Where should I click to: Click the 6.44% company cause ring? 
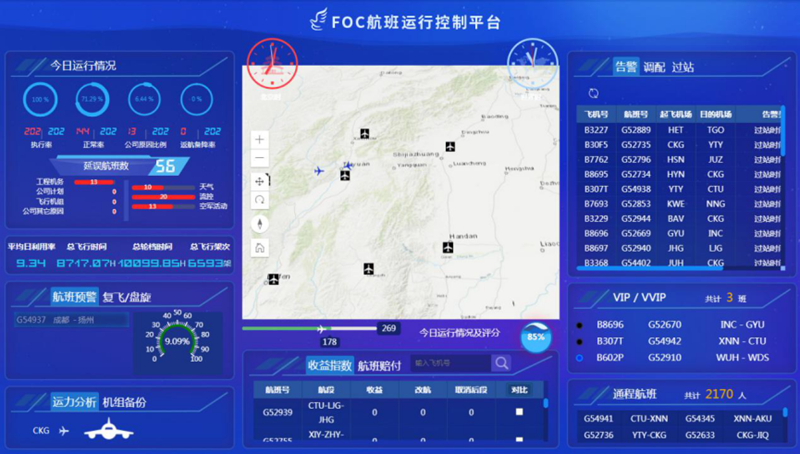pyautogui.click(x=144, y=99)
